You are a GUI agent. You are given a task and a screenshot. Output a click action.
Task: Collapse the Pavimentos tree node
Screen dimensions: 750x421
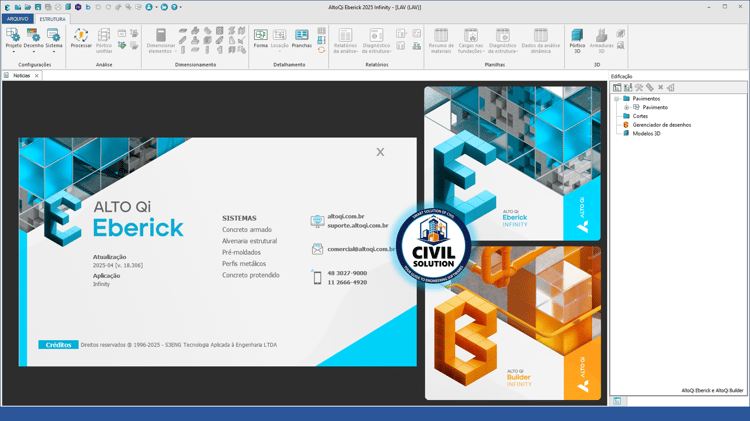[x=617, y=99]
